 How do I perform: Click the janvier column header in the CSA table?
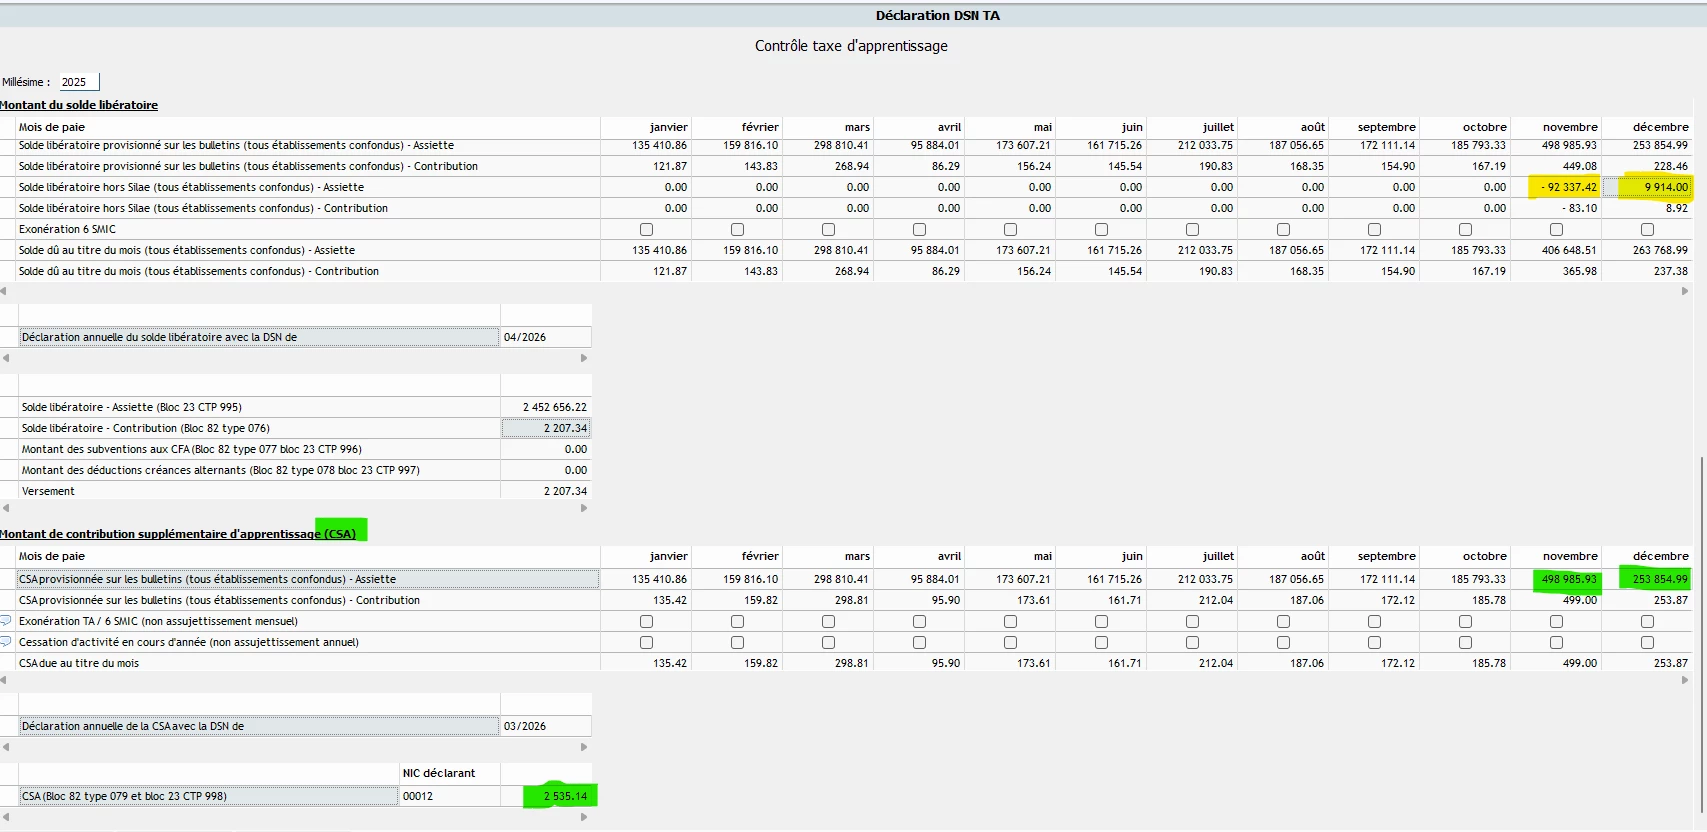(646, 556)
